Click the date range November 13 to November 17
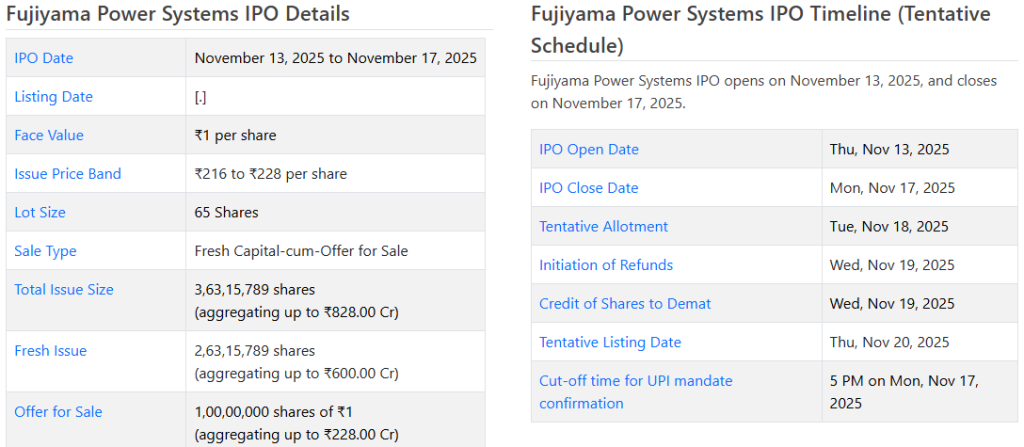The image size is (1024, 447). [x=336, y=58]
